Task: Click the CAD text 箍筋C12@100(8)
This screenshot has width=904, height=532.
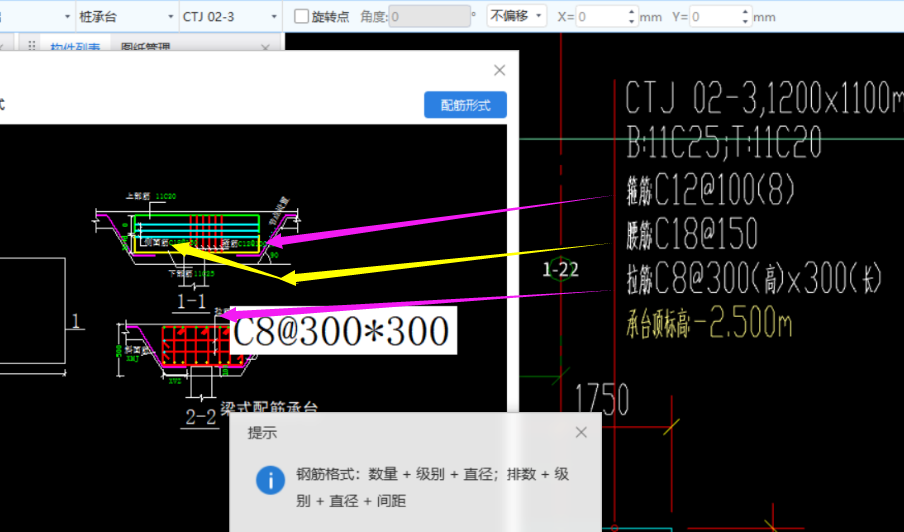Action: (x=711, y=190)
